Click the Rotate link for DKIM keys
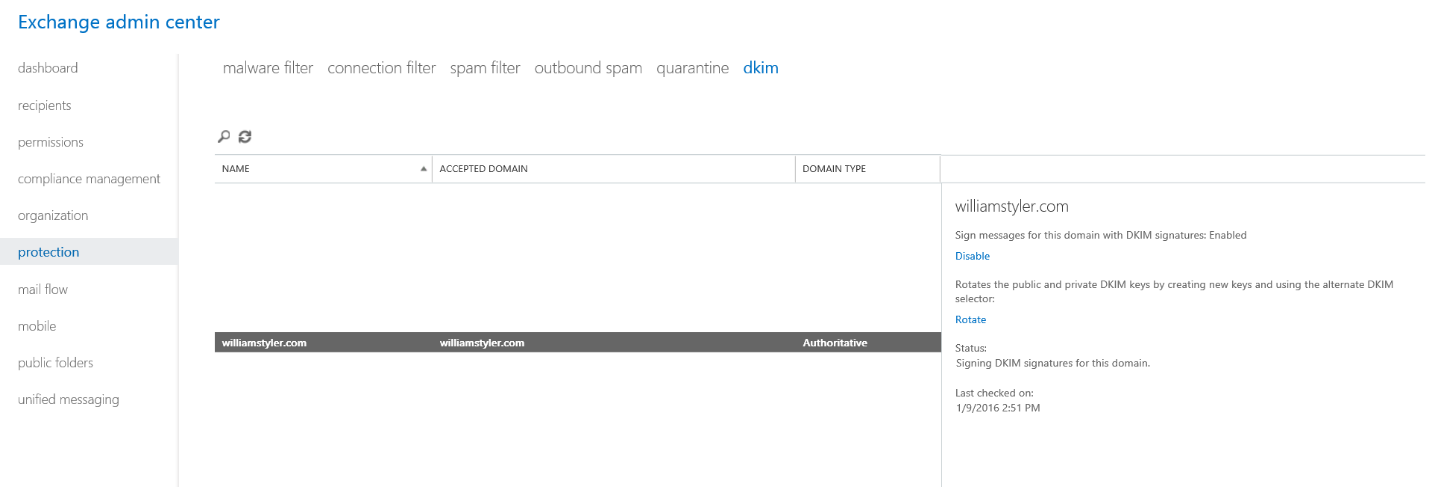 click(970, 320)
